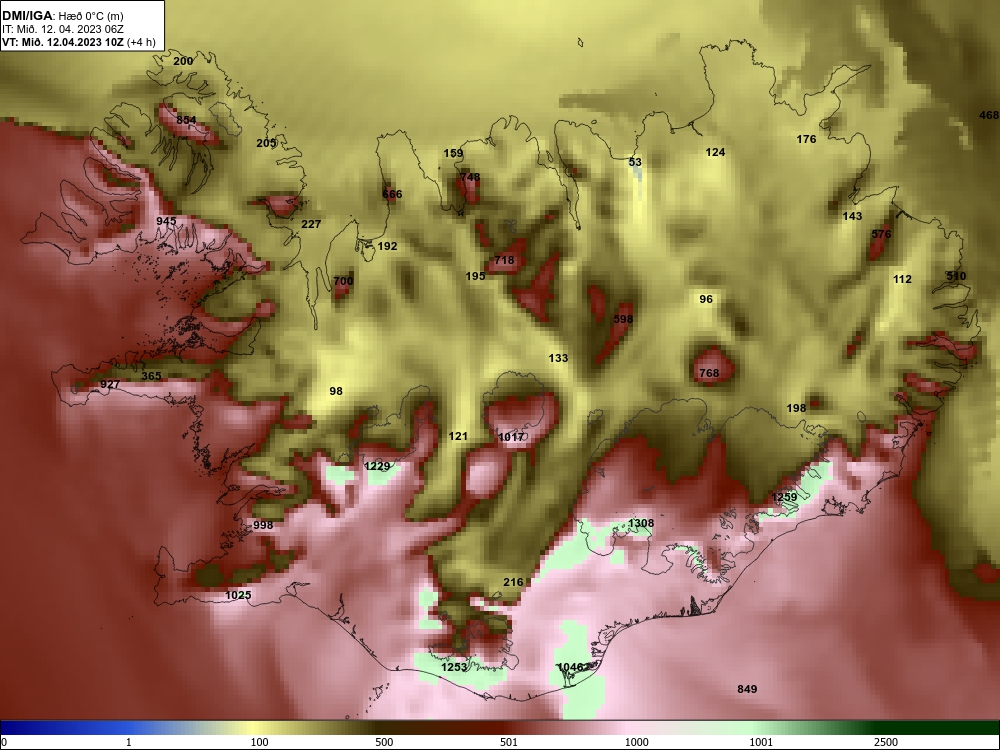Click the map value 143
Screen dimensions: 1000x750
click(852, 216)
